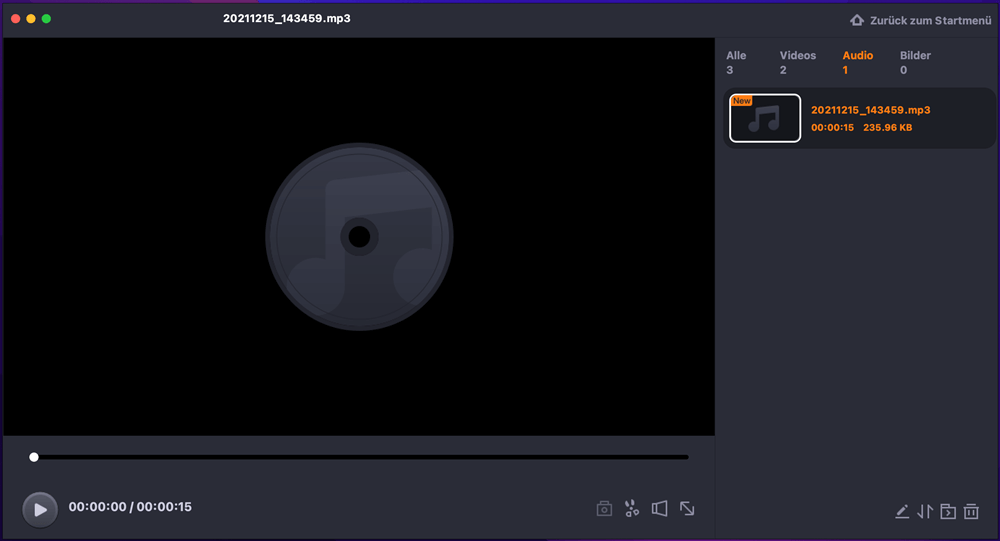Select the Audio tab
The width and height of the screenshot is (1000, 541).
point(857,63)
